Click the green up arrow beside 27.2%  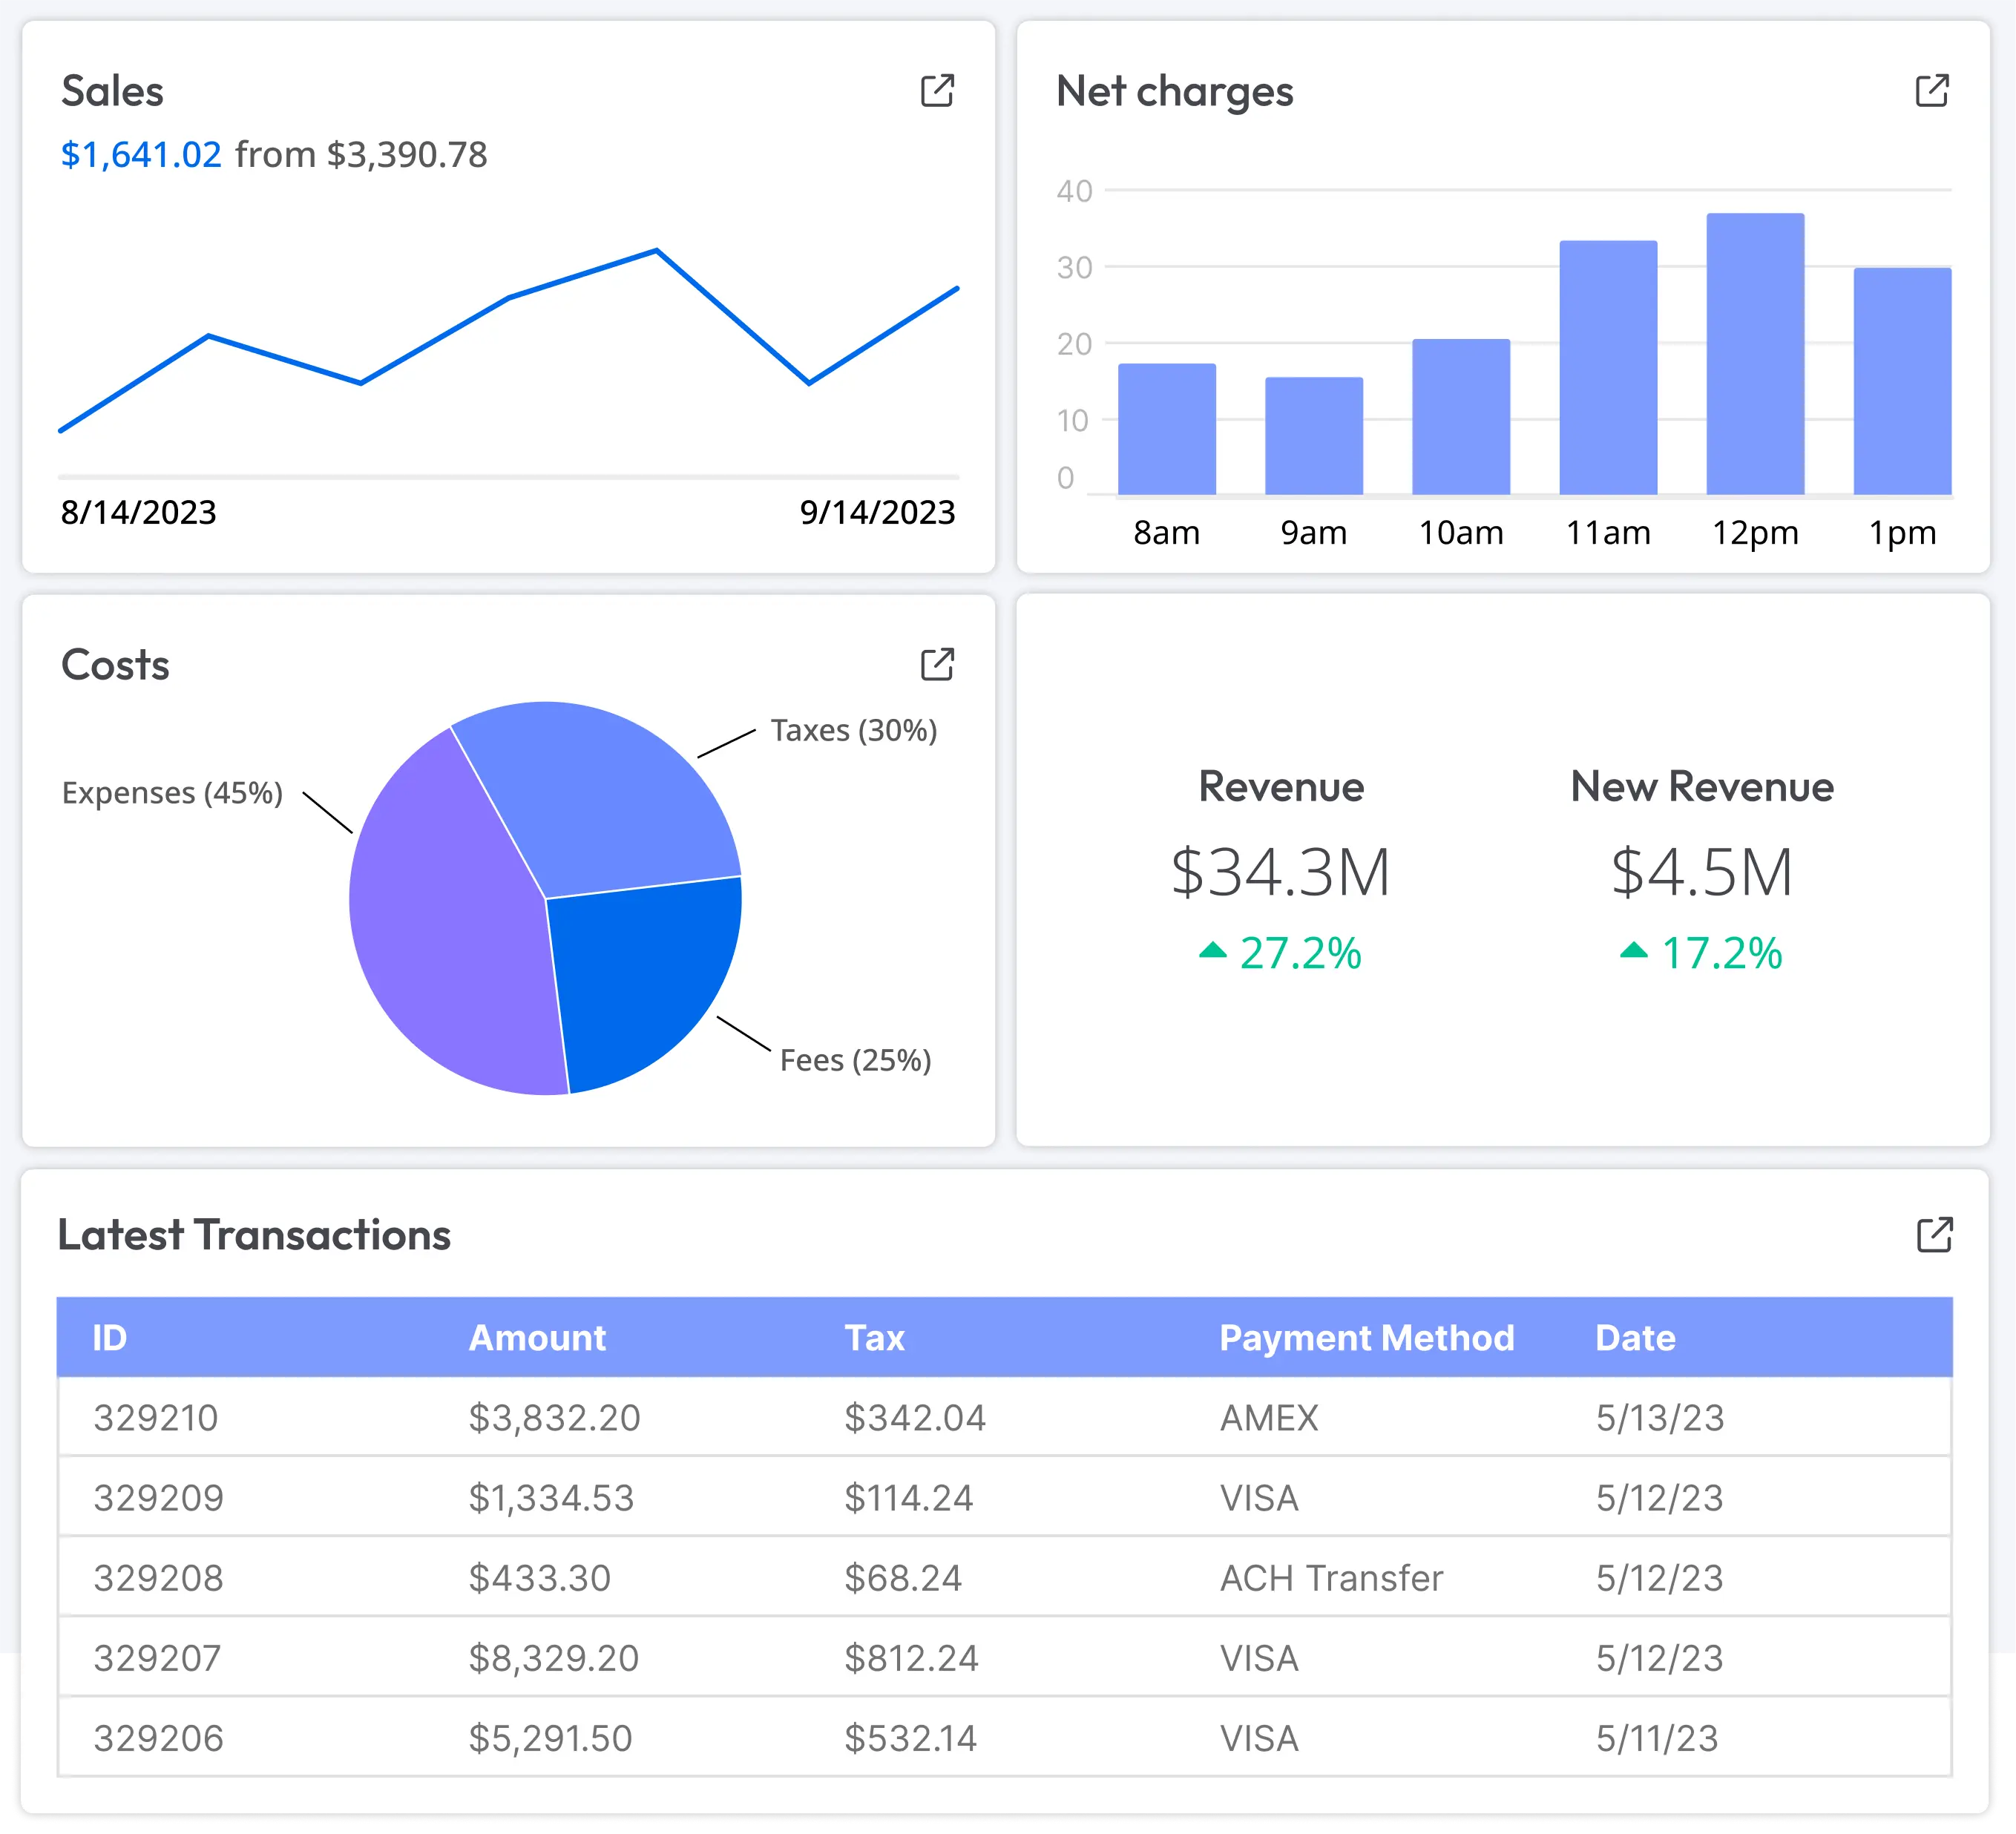pos(1213,951)
